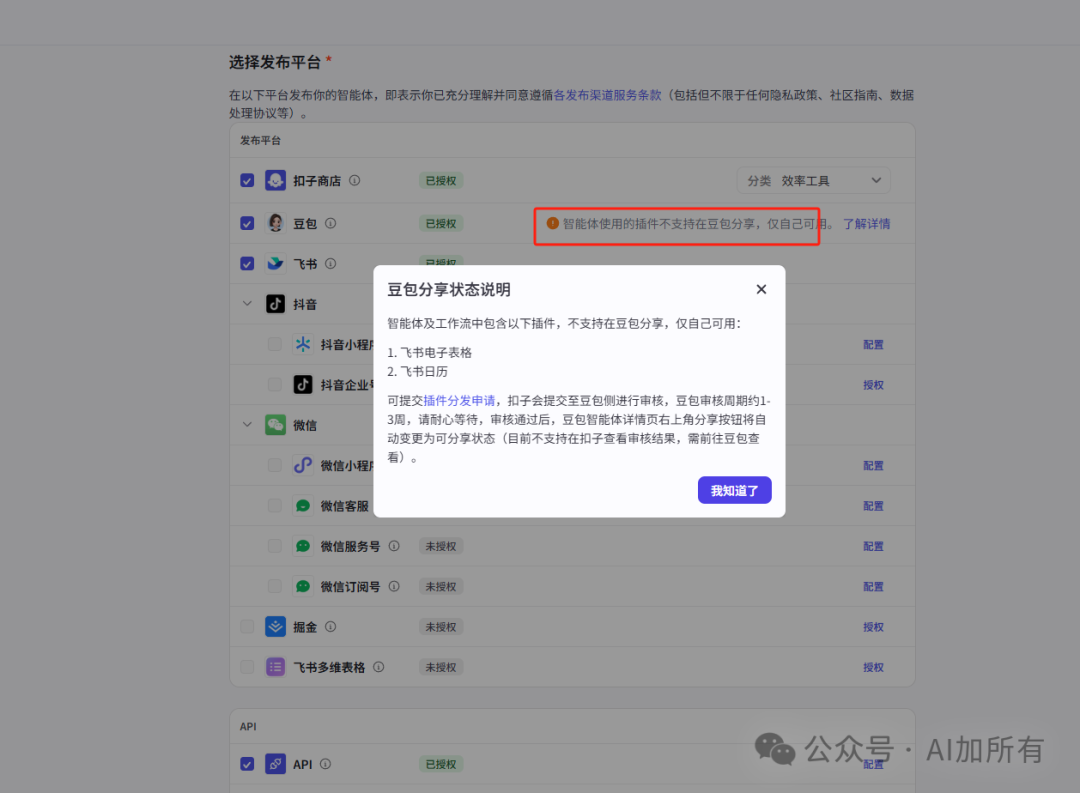Close the 豆包分享状态说明 dialog

[x=761, y=289]
